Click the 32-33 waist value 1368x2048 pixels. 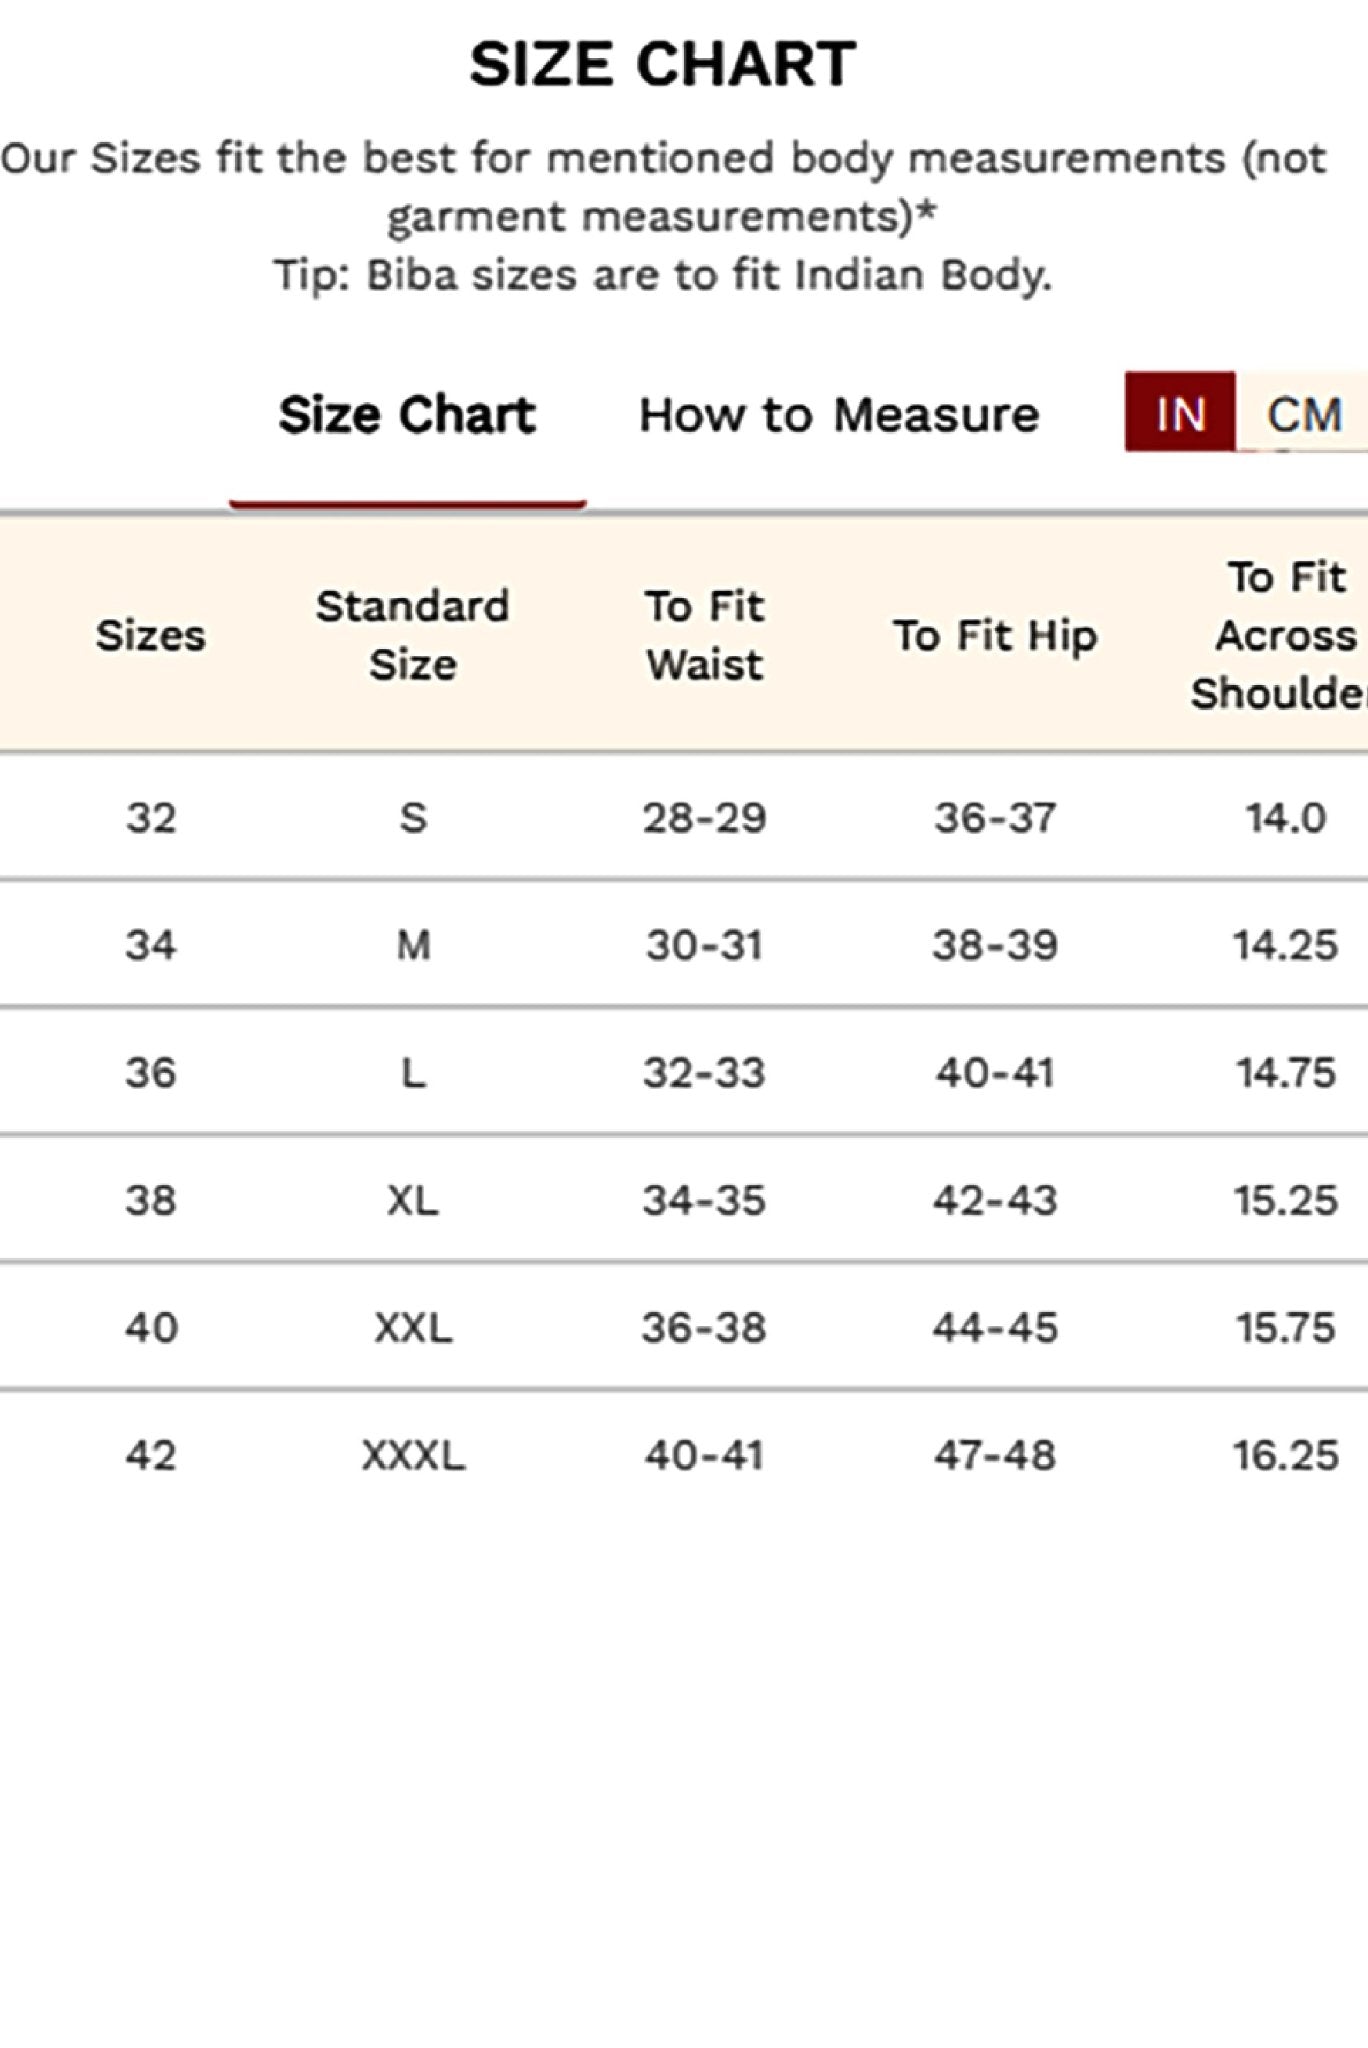tap(704, 1073)
